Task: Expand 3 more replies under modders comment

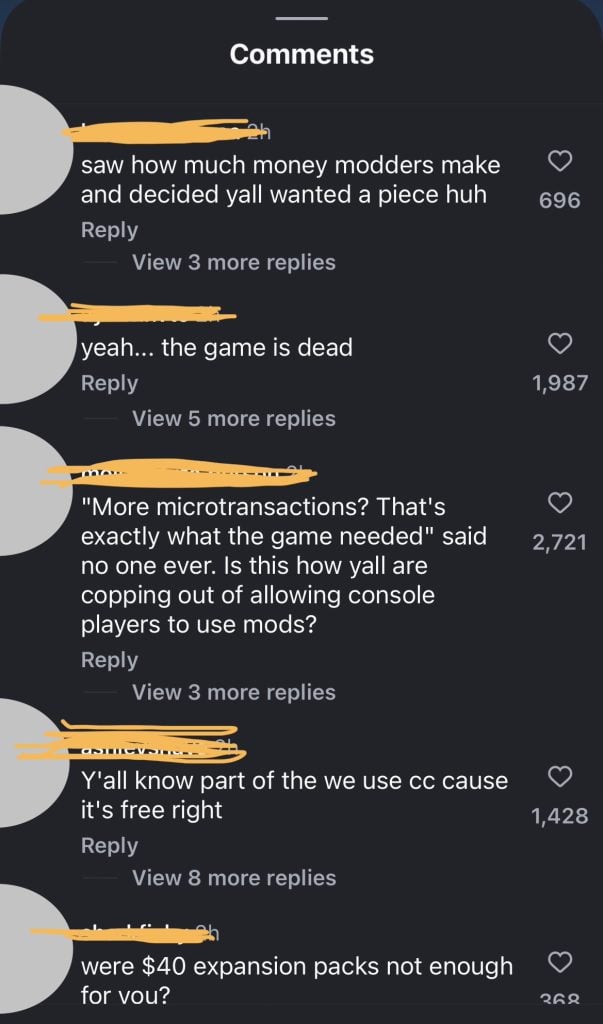Action: click(234, 262)
